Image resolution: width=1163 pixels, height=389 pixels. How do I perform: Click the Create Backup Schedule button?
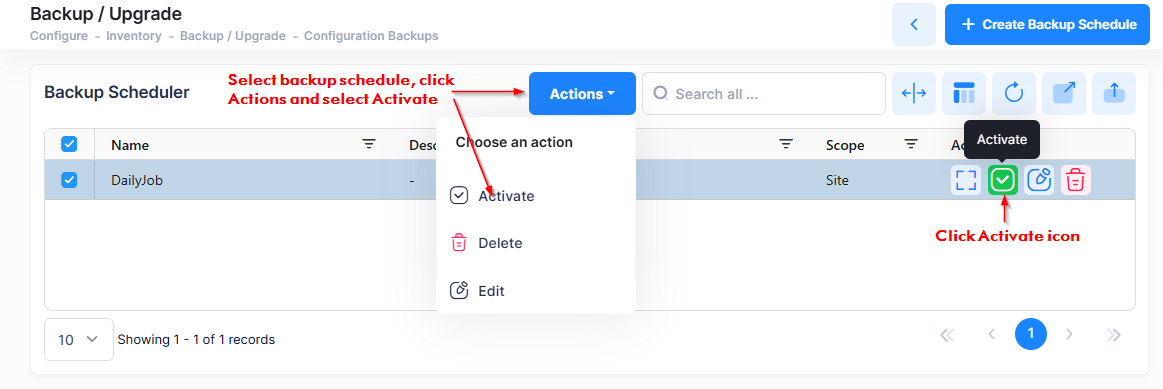[x=1047, y=24]
